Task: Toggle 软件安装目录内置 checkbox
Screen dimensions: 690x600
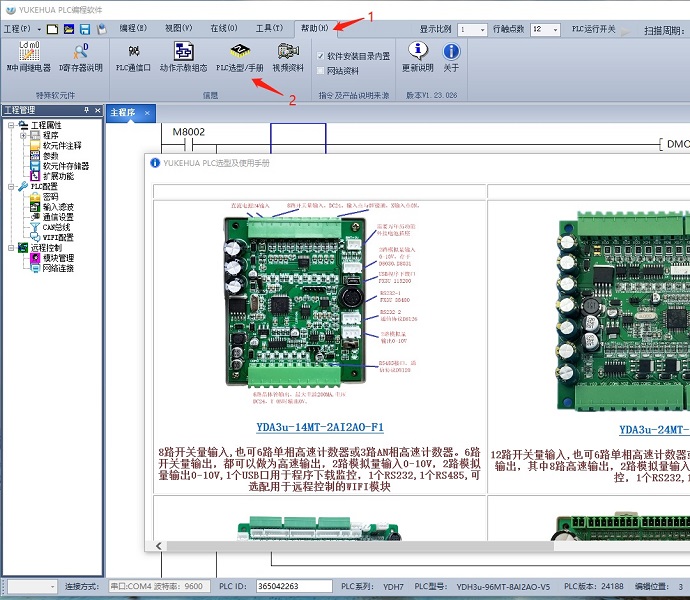Action: pos(320,56)
